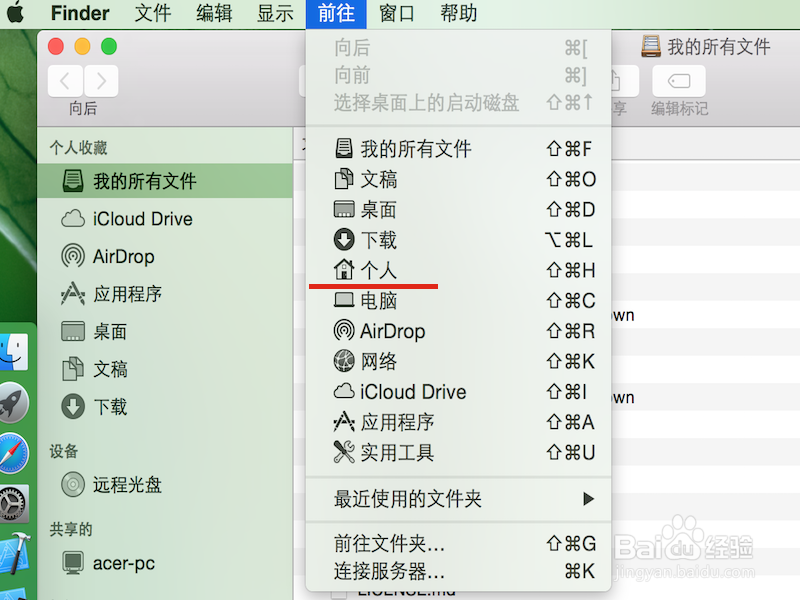Click the green zoom window button
Image resolution: width=800 pixels, height=600 pixels.
click(109, 46)
